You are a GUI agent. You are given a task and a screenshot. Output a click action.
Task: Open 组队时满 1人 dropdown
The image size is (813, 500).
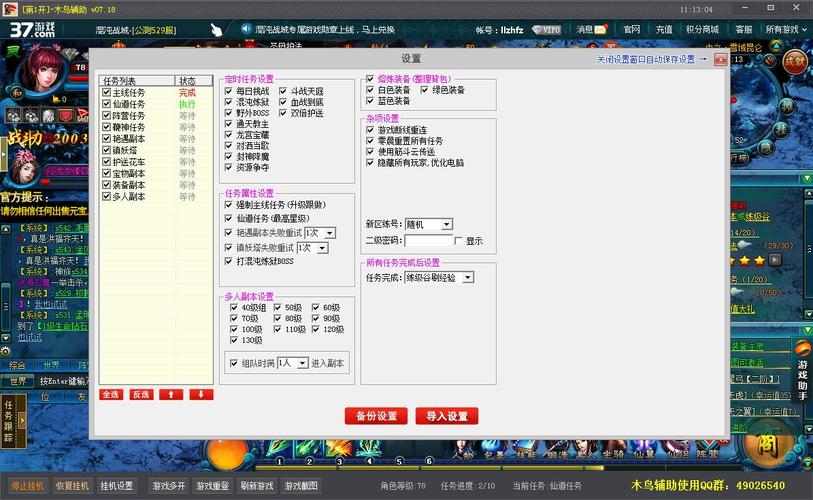(303, 364)
